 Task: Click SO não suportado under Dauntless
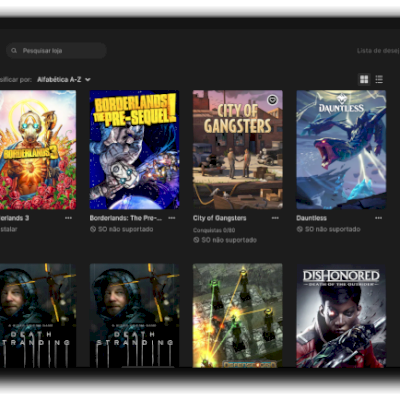(x=333, y=229)
